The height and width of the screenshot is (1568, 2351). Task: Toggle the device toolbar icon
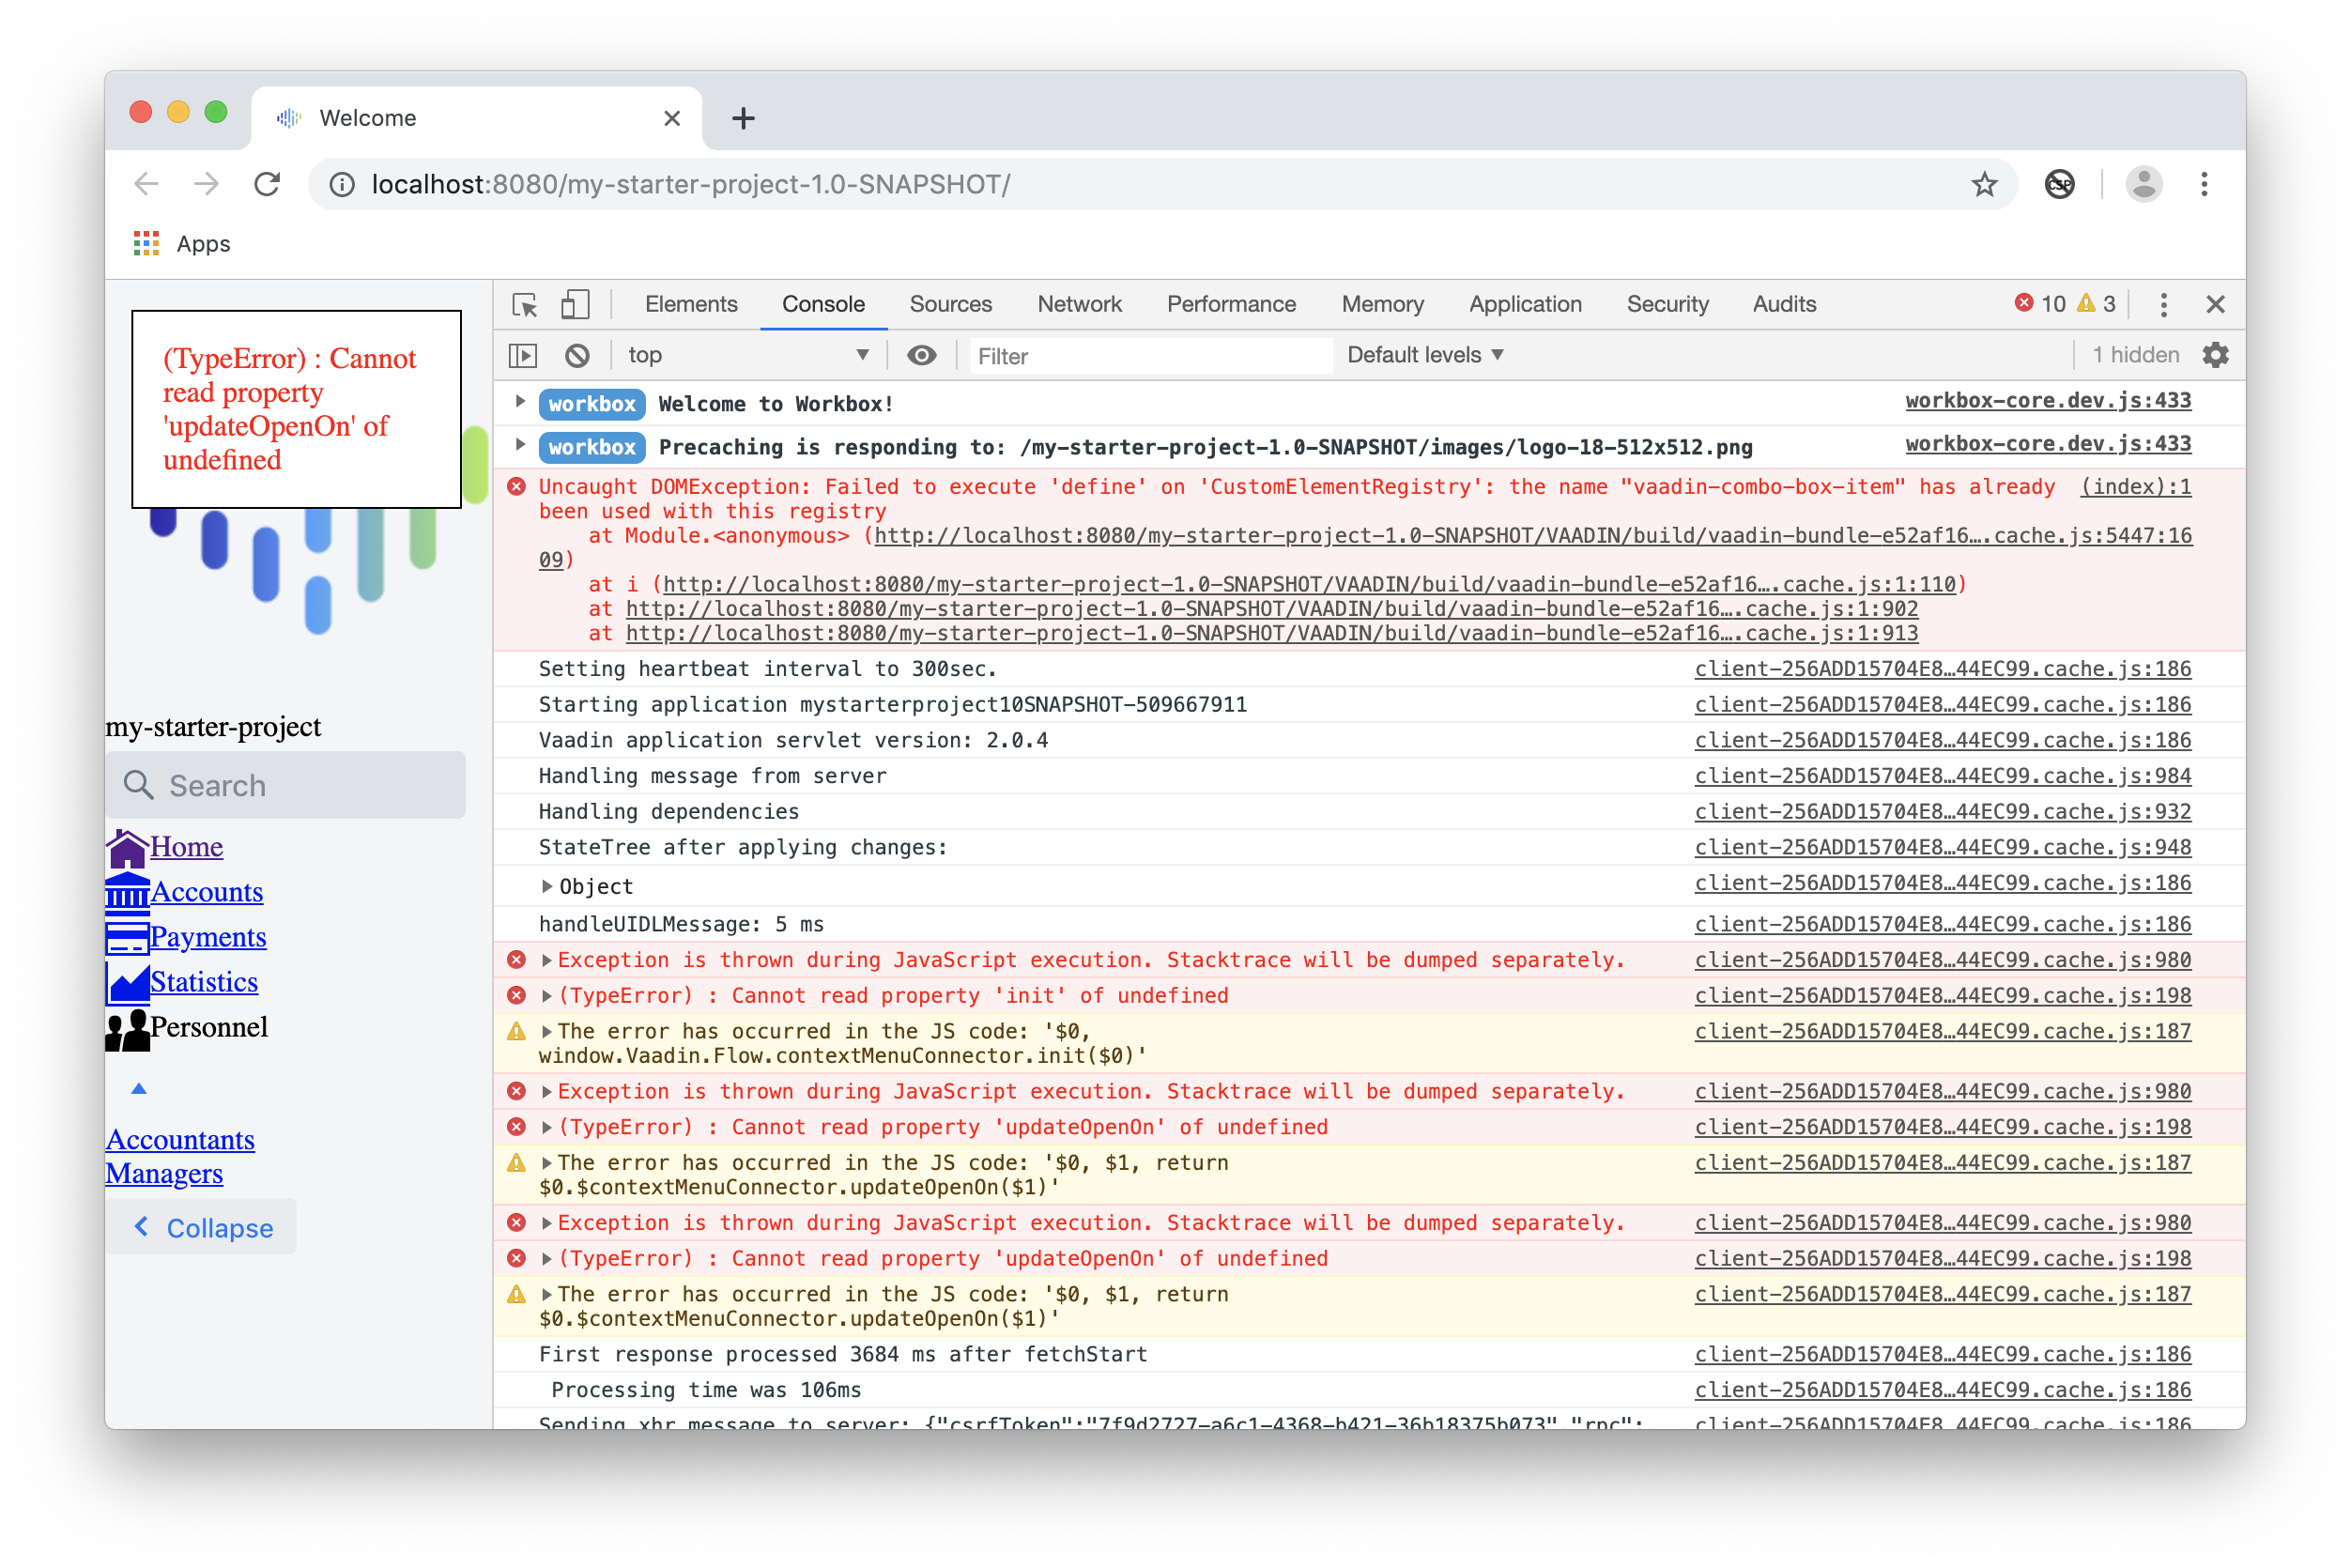pyautogui.click(x=575, y=304)
